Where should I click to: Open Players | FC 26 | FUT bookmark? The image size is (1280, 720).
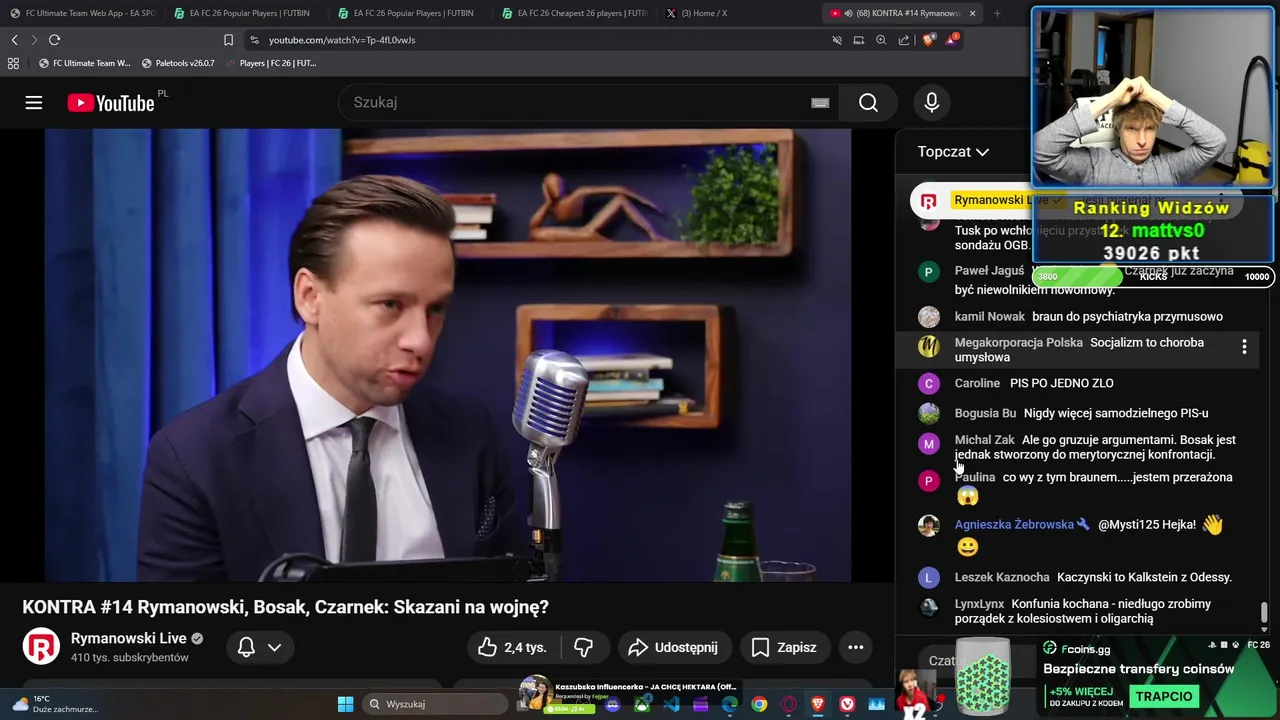tap(270, 63)
